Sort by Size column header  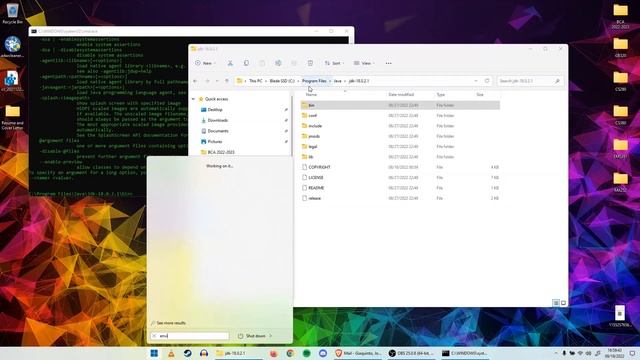[x=480, y=95]
